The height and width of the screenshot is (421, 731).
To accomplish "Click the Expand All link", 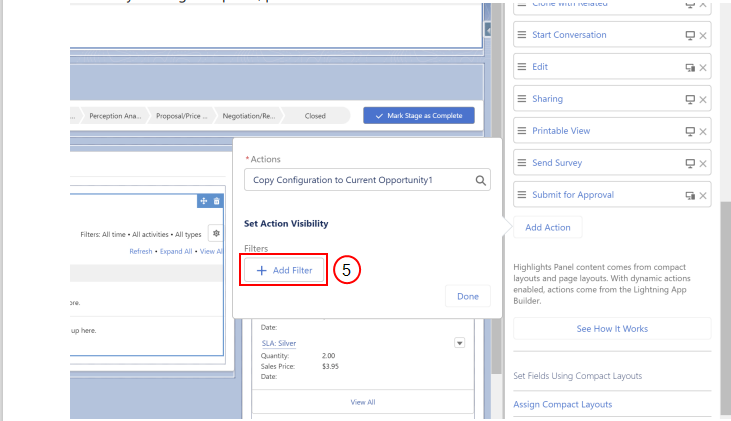I will click(176, 251).
